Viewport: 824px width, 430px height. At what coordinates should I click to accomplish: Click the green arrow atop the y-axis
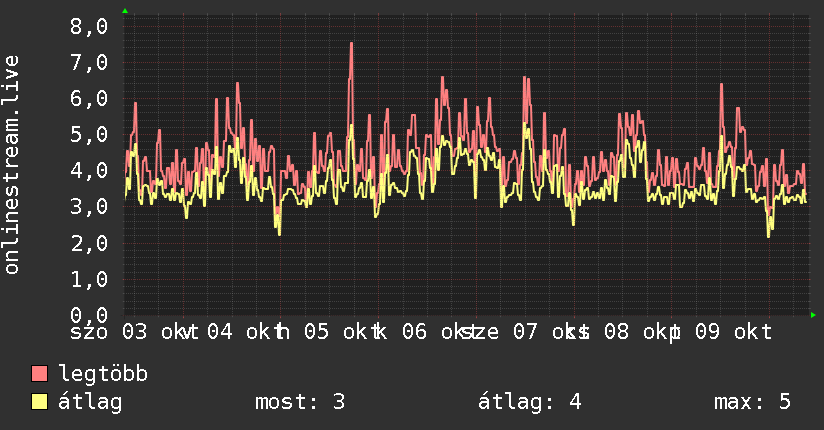click(x=125, y=11)
